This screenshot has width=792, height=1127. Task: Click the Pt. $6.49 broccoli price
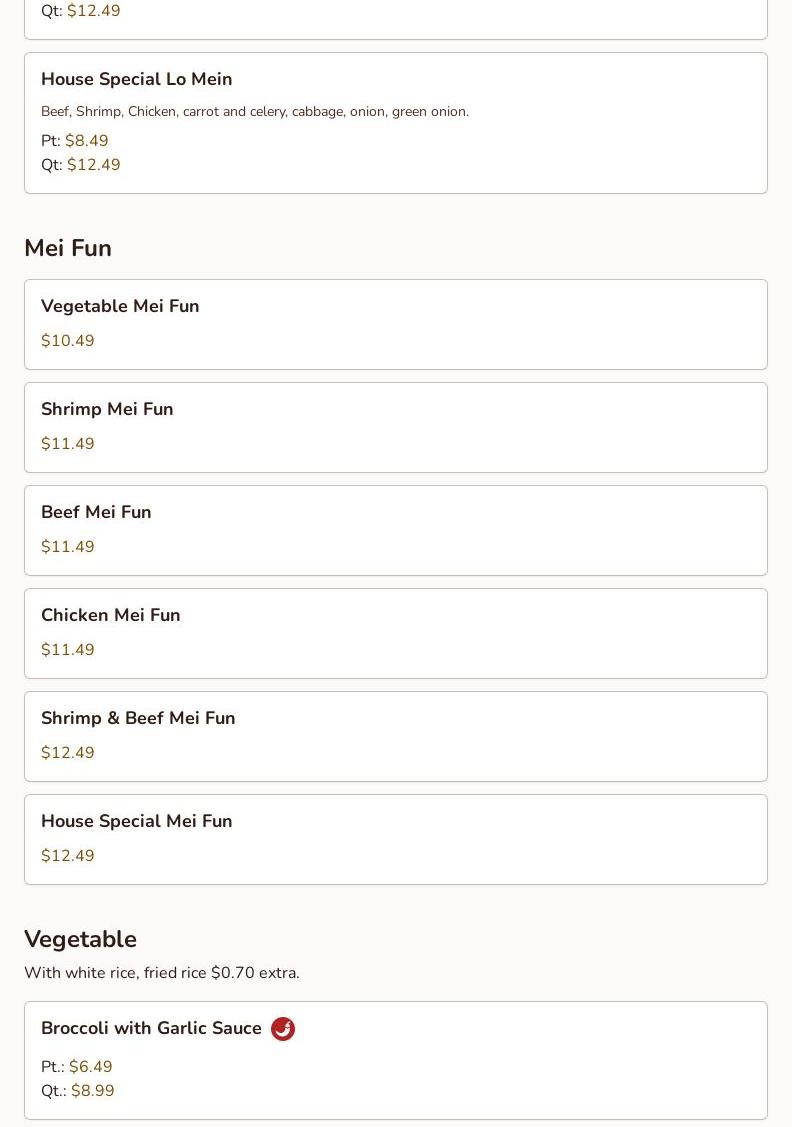tap(77, 1066)
